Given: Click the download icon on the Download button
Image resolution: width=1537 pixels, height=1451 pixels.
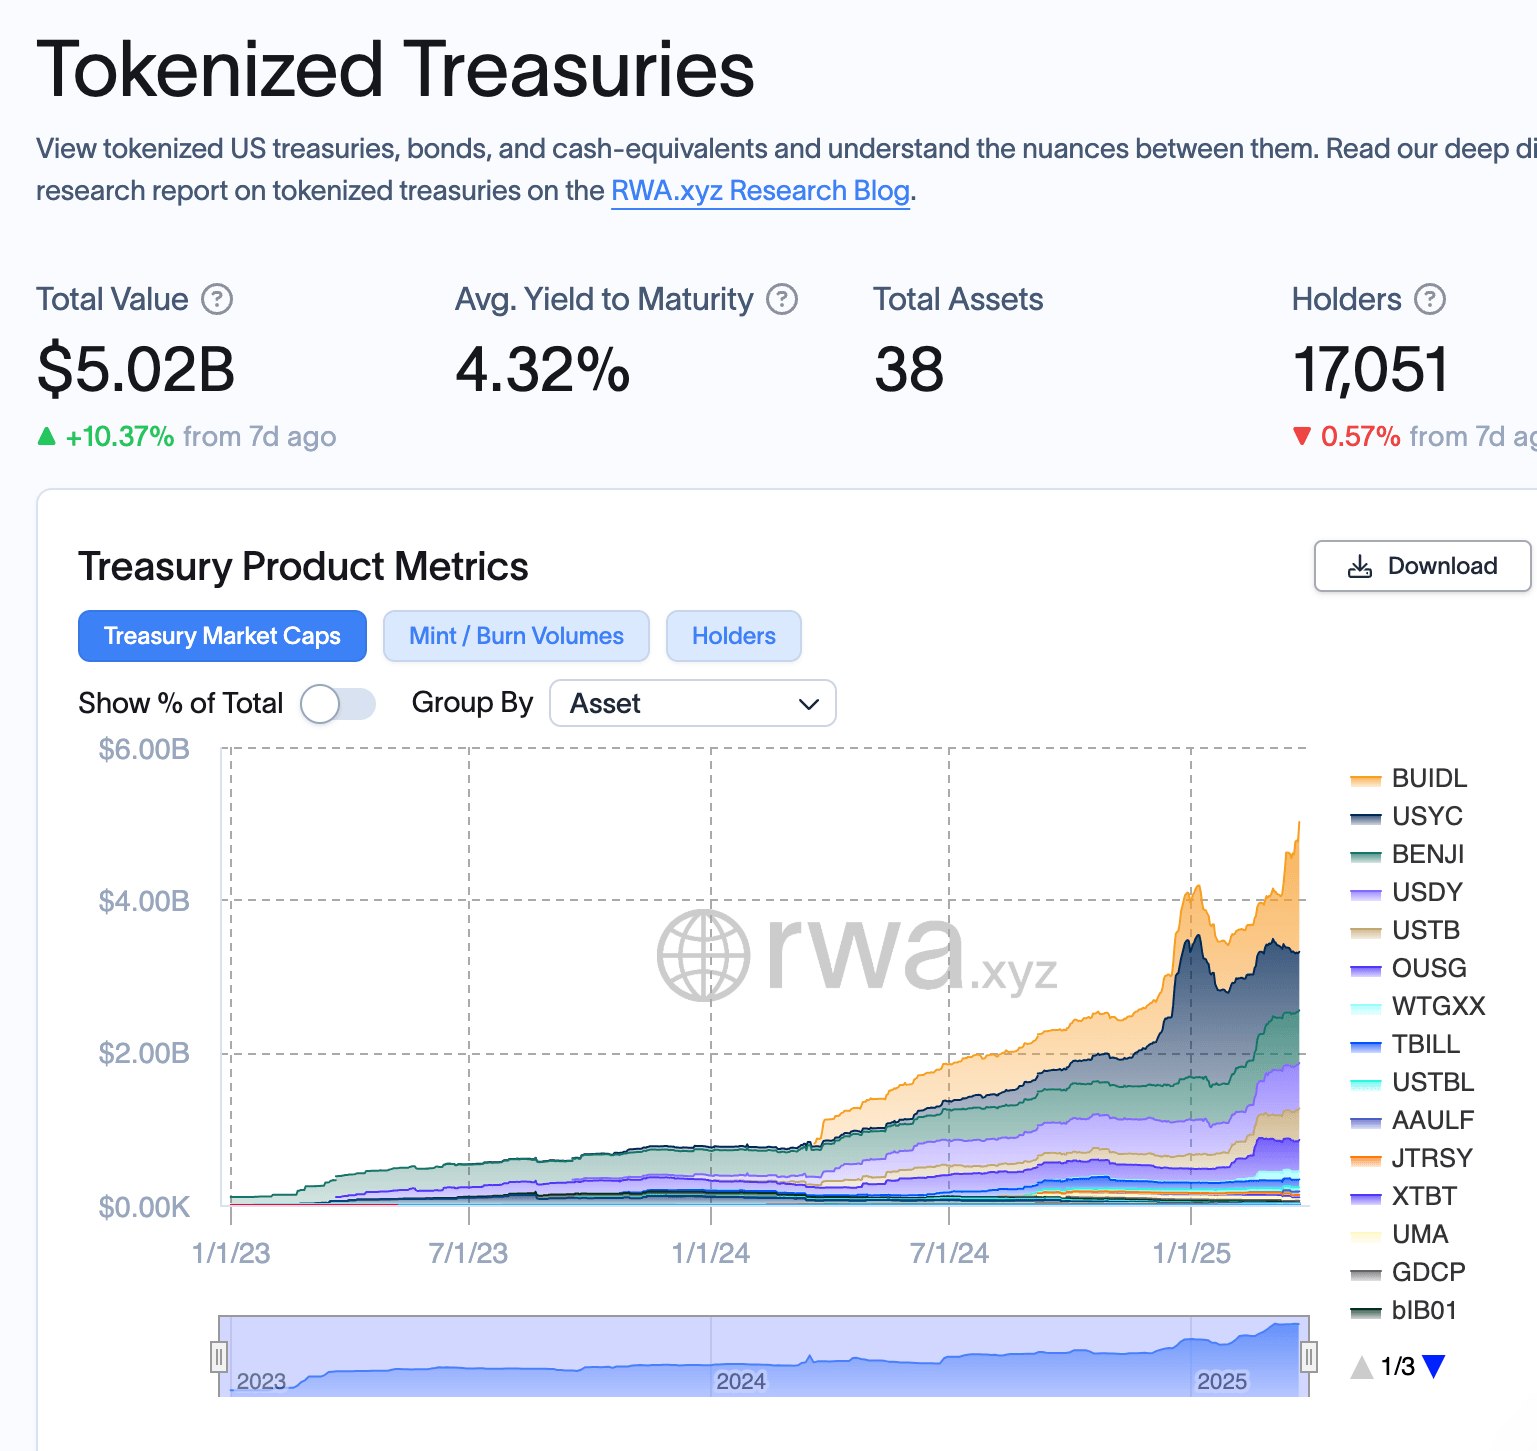Looking at the screenshot, I should click(1359, 566).
